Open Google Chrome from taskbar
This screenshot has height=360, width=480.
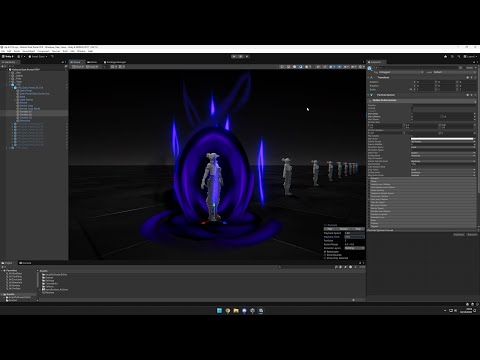pos(228,311)
